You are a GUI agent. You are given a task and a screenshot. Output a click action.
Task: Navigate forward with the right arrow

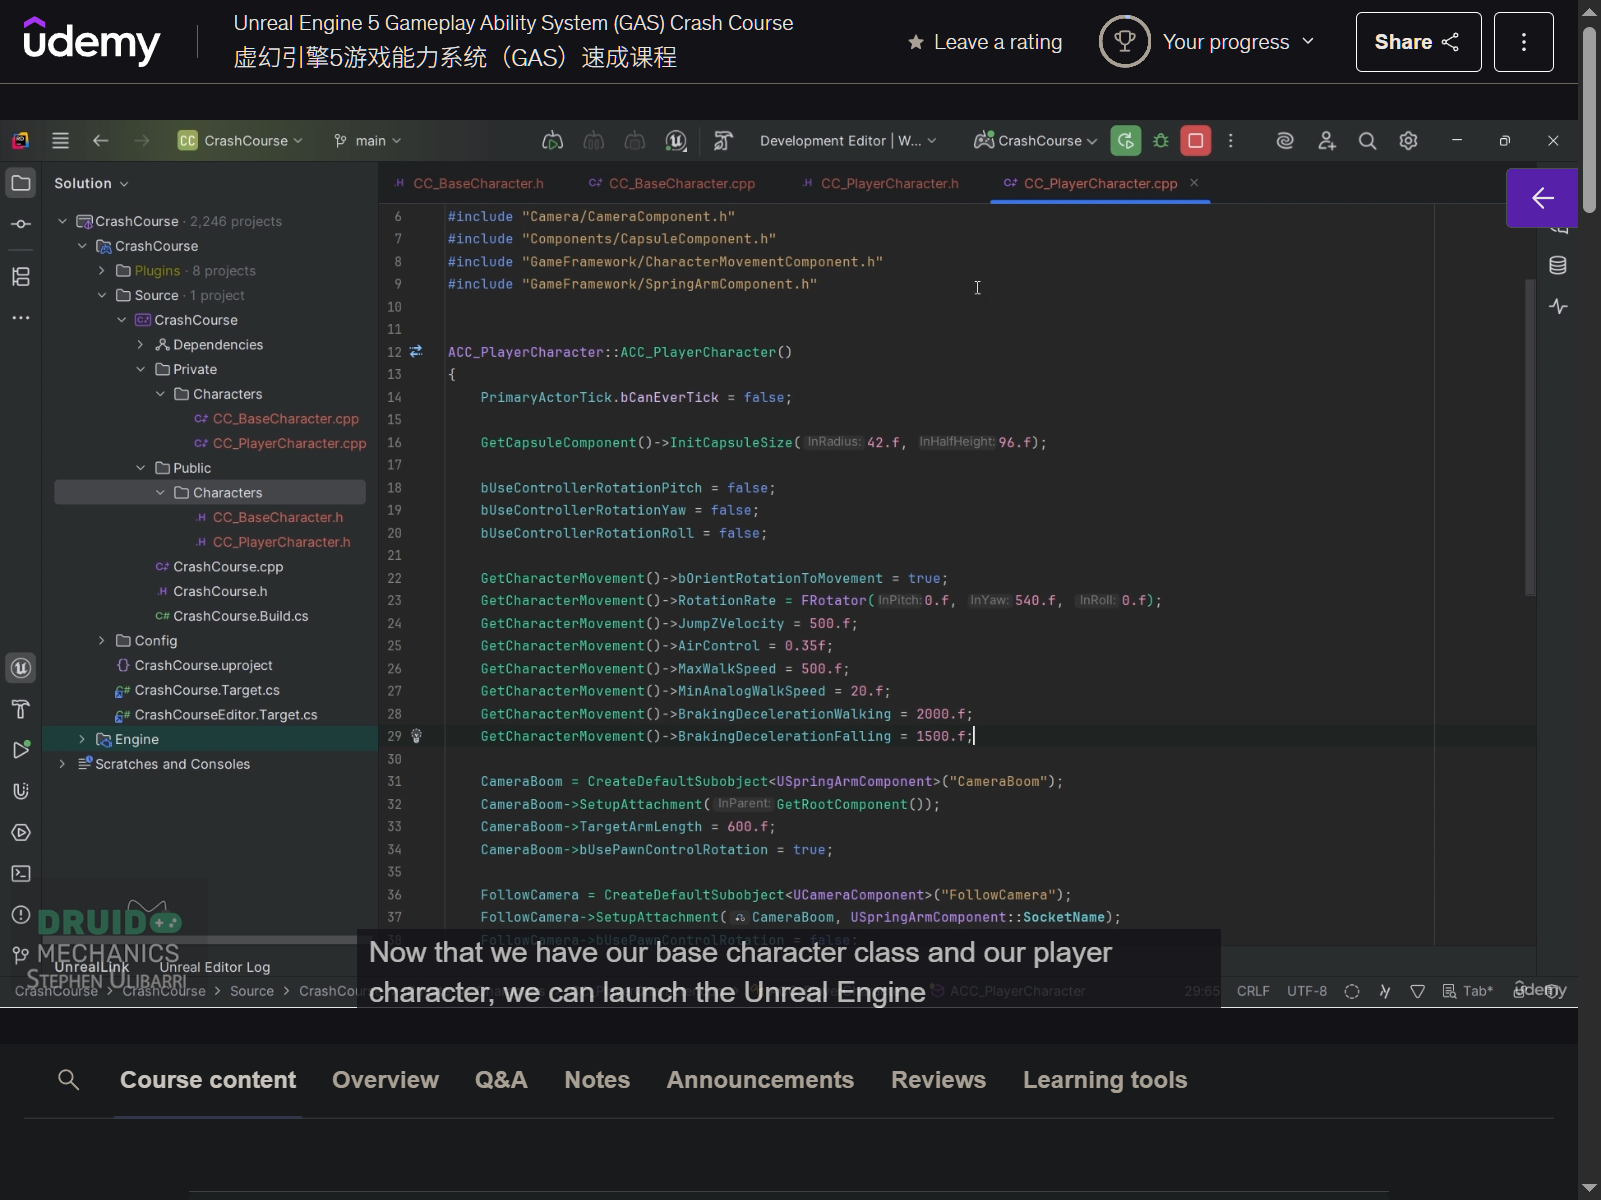(142, 141)
